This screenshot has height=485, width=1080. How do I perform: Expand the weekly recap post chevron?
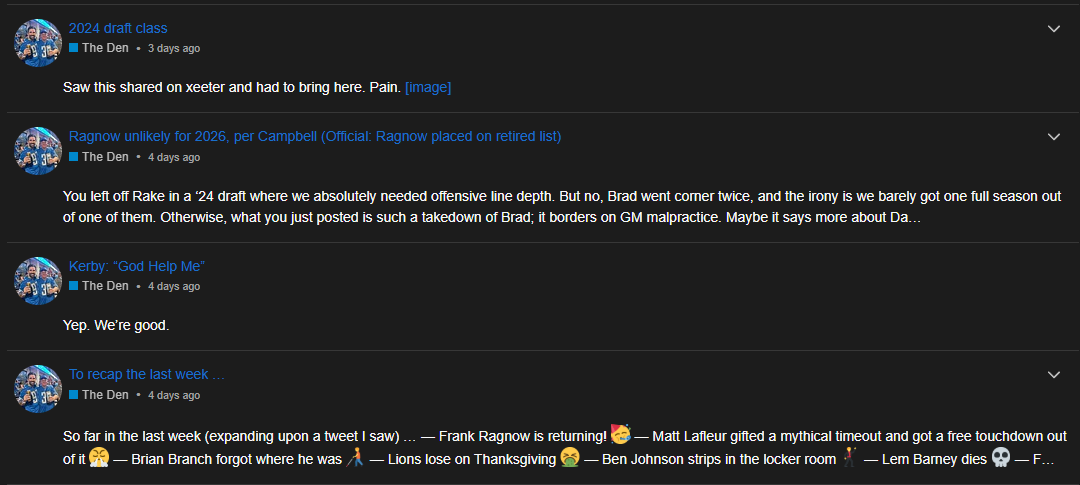(1053, 375)
